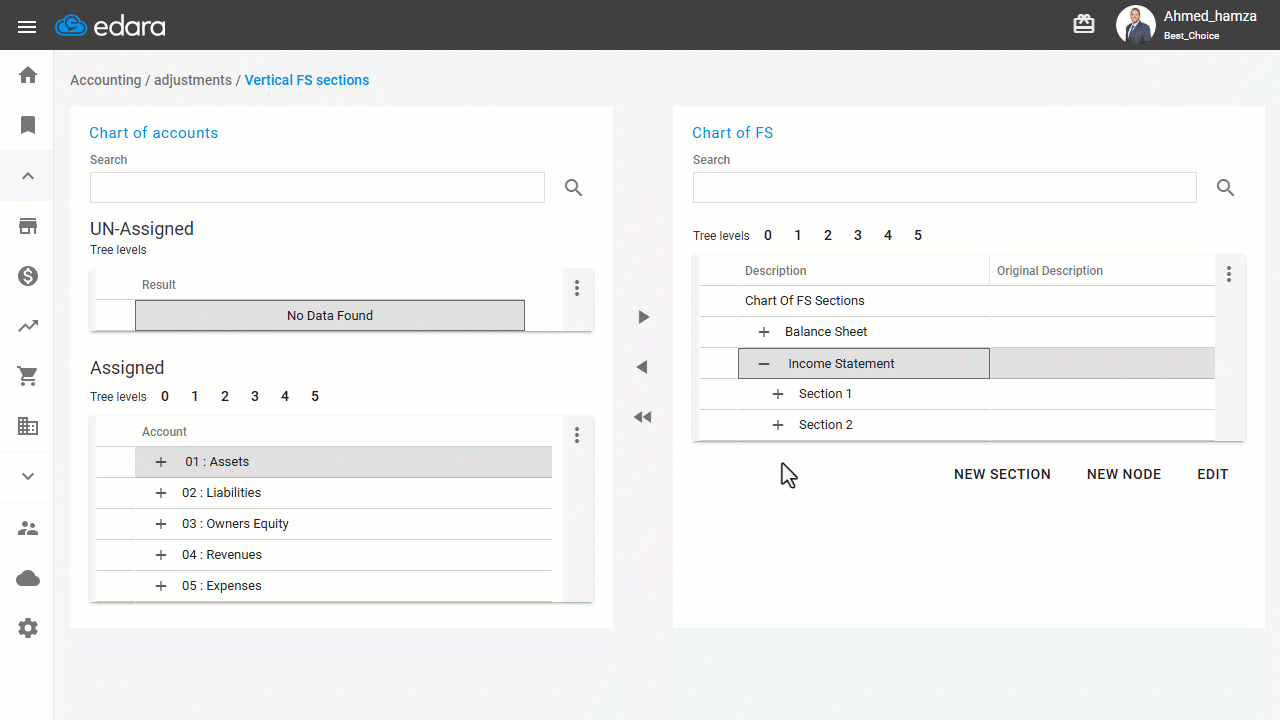
Task: Expand the 02 : Liabilities account
Action: 161,493
